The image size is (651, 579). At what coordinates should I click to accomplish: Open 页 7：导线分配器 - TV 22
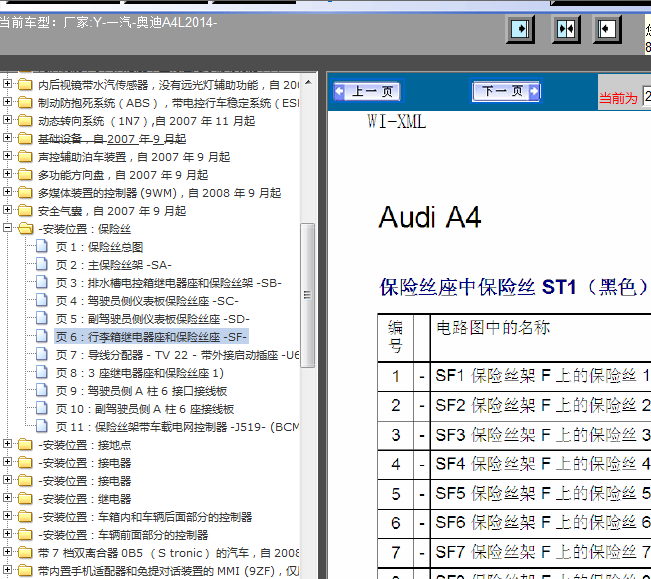pos(177,355)
